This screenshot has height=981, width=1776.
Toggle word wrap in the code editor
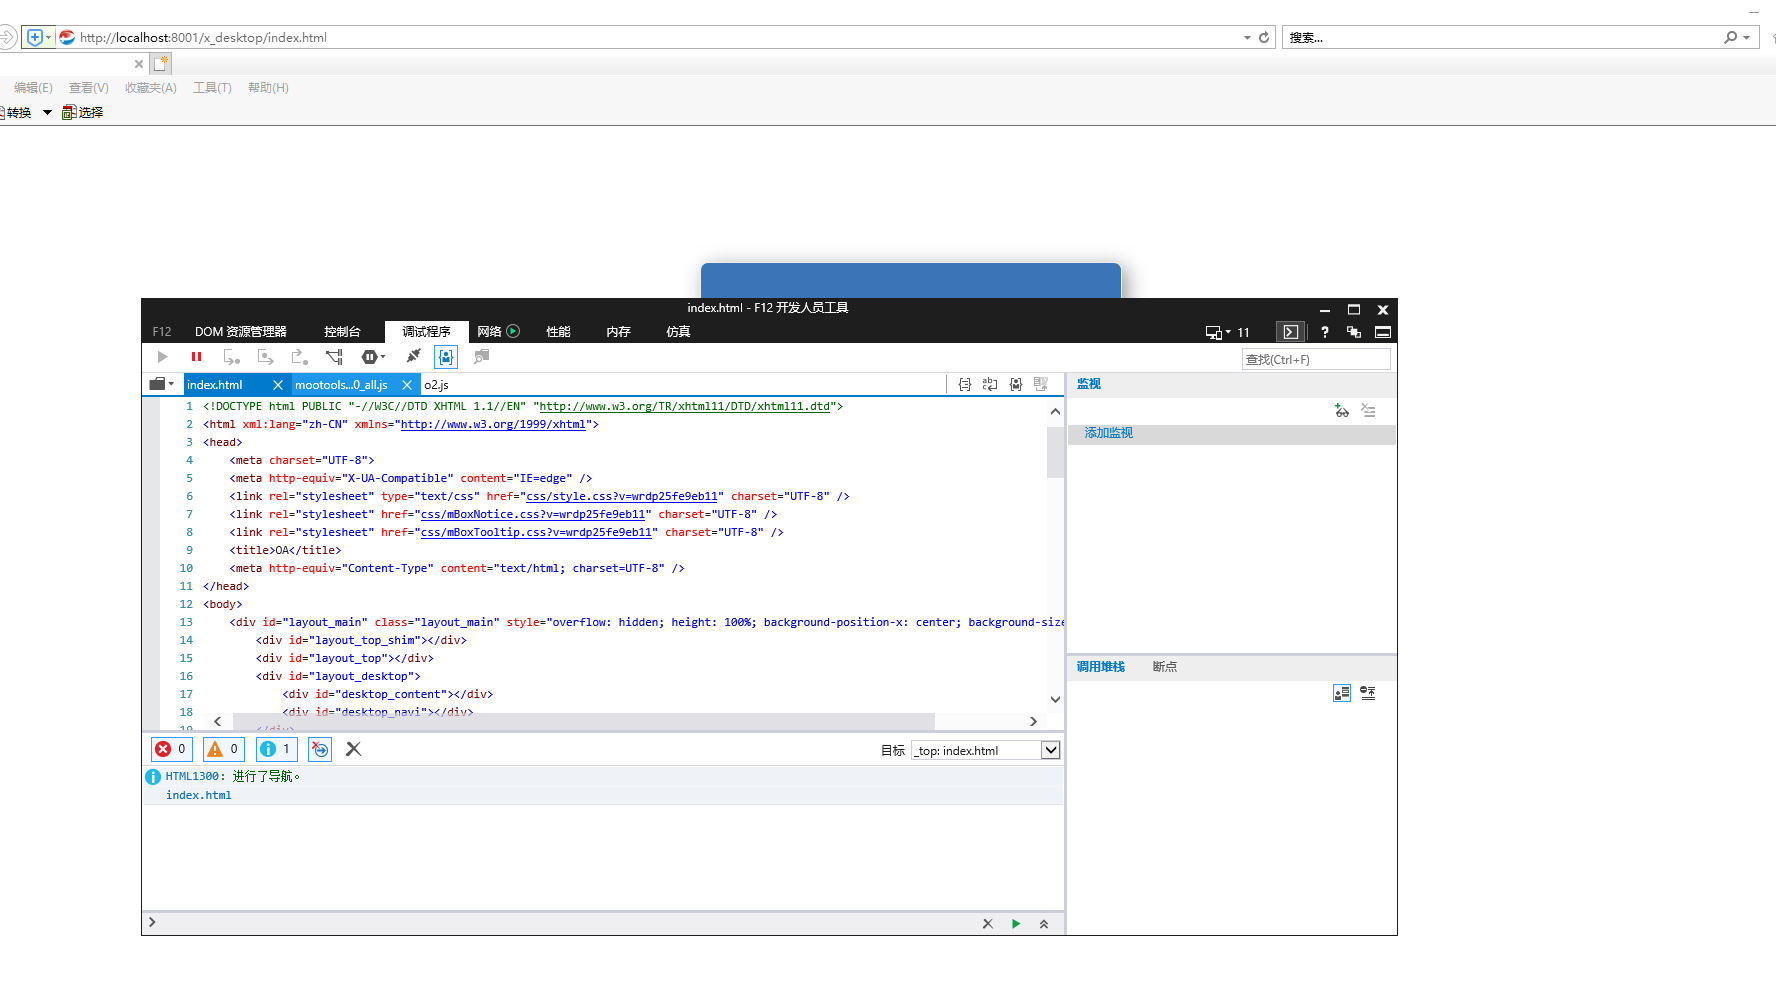point(990,385)
